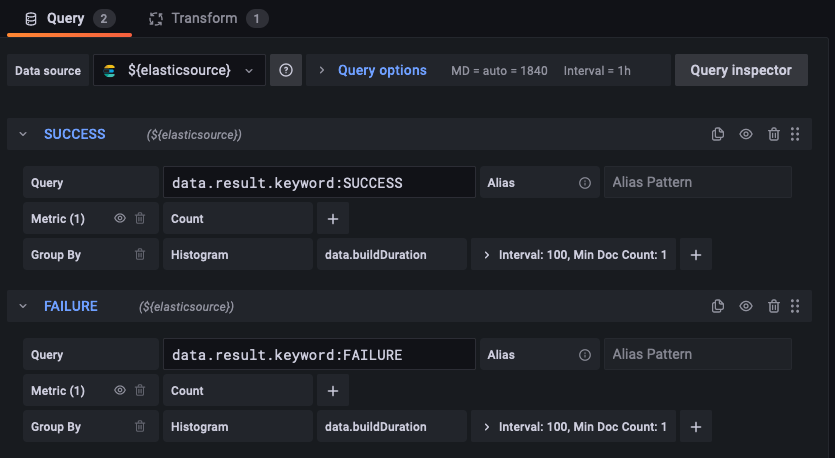
Task: Delete the FAILURE query
Action: coord(774,306)
